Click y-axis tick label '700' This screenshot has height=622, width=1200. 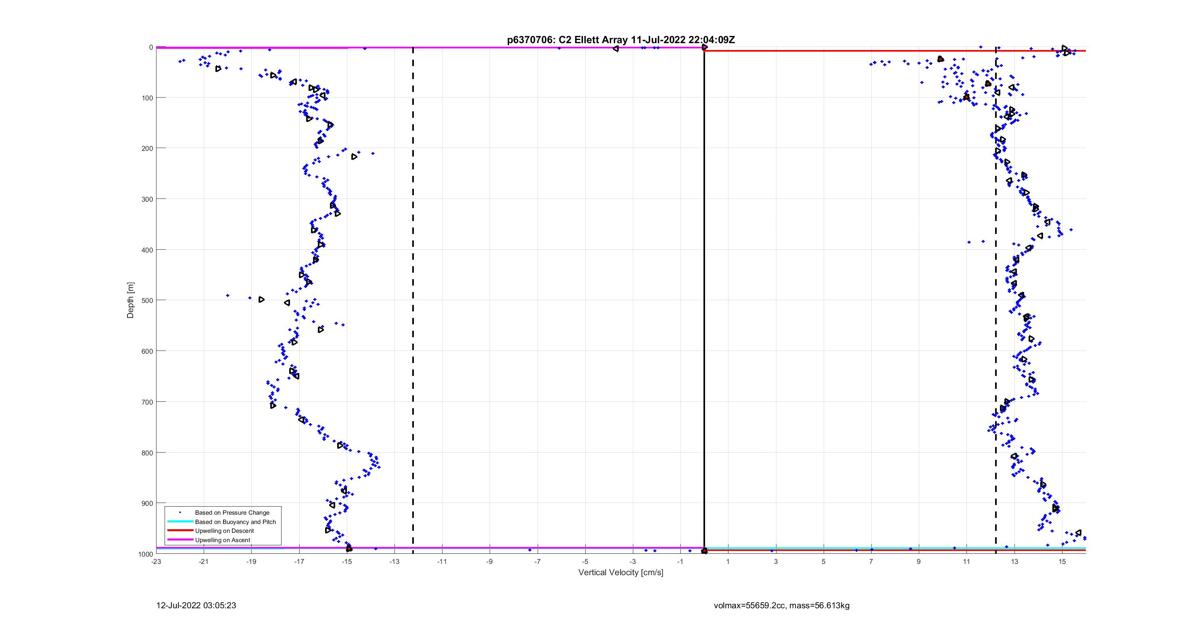146,402
